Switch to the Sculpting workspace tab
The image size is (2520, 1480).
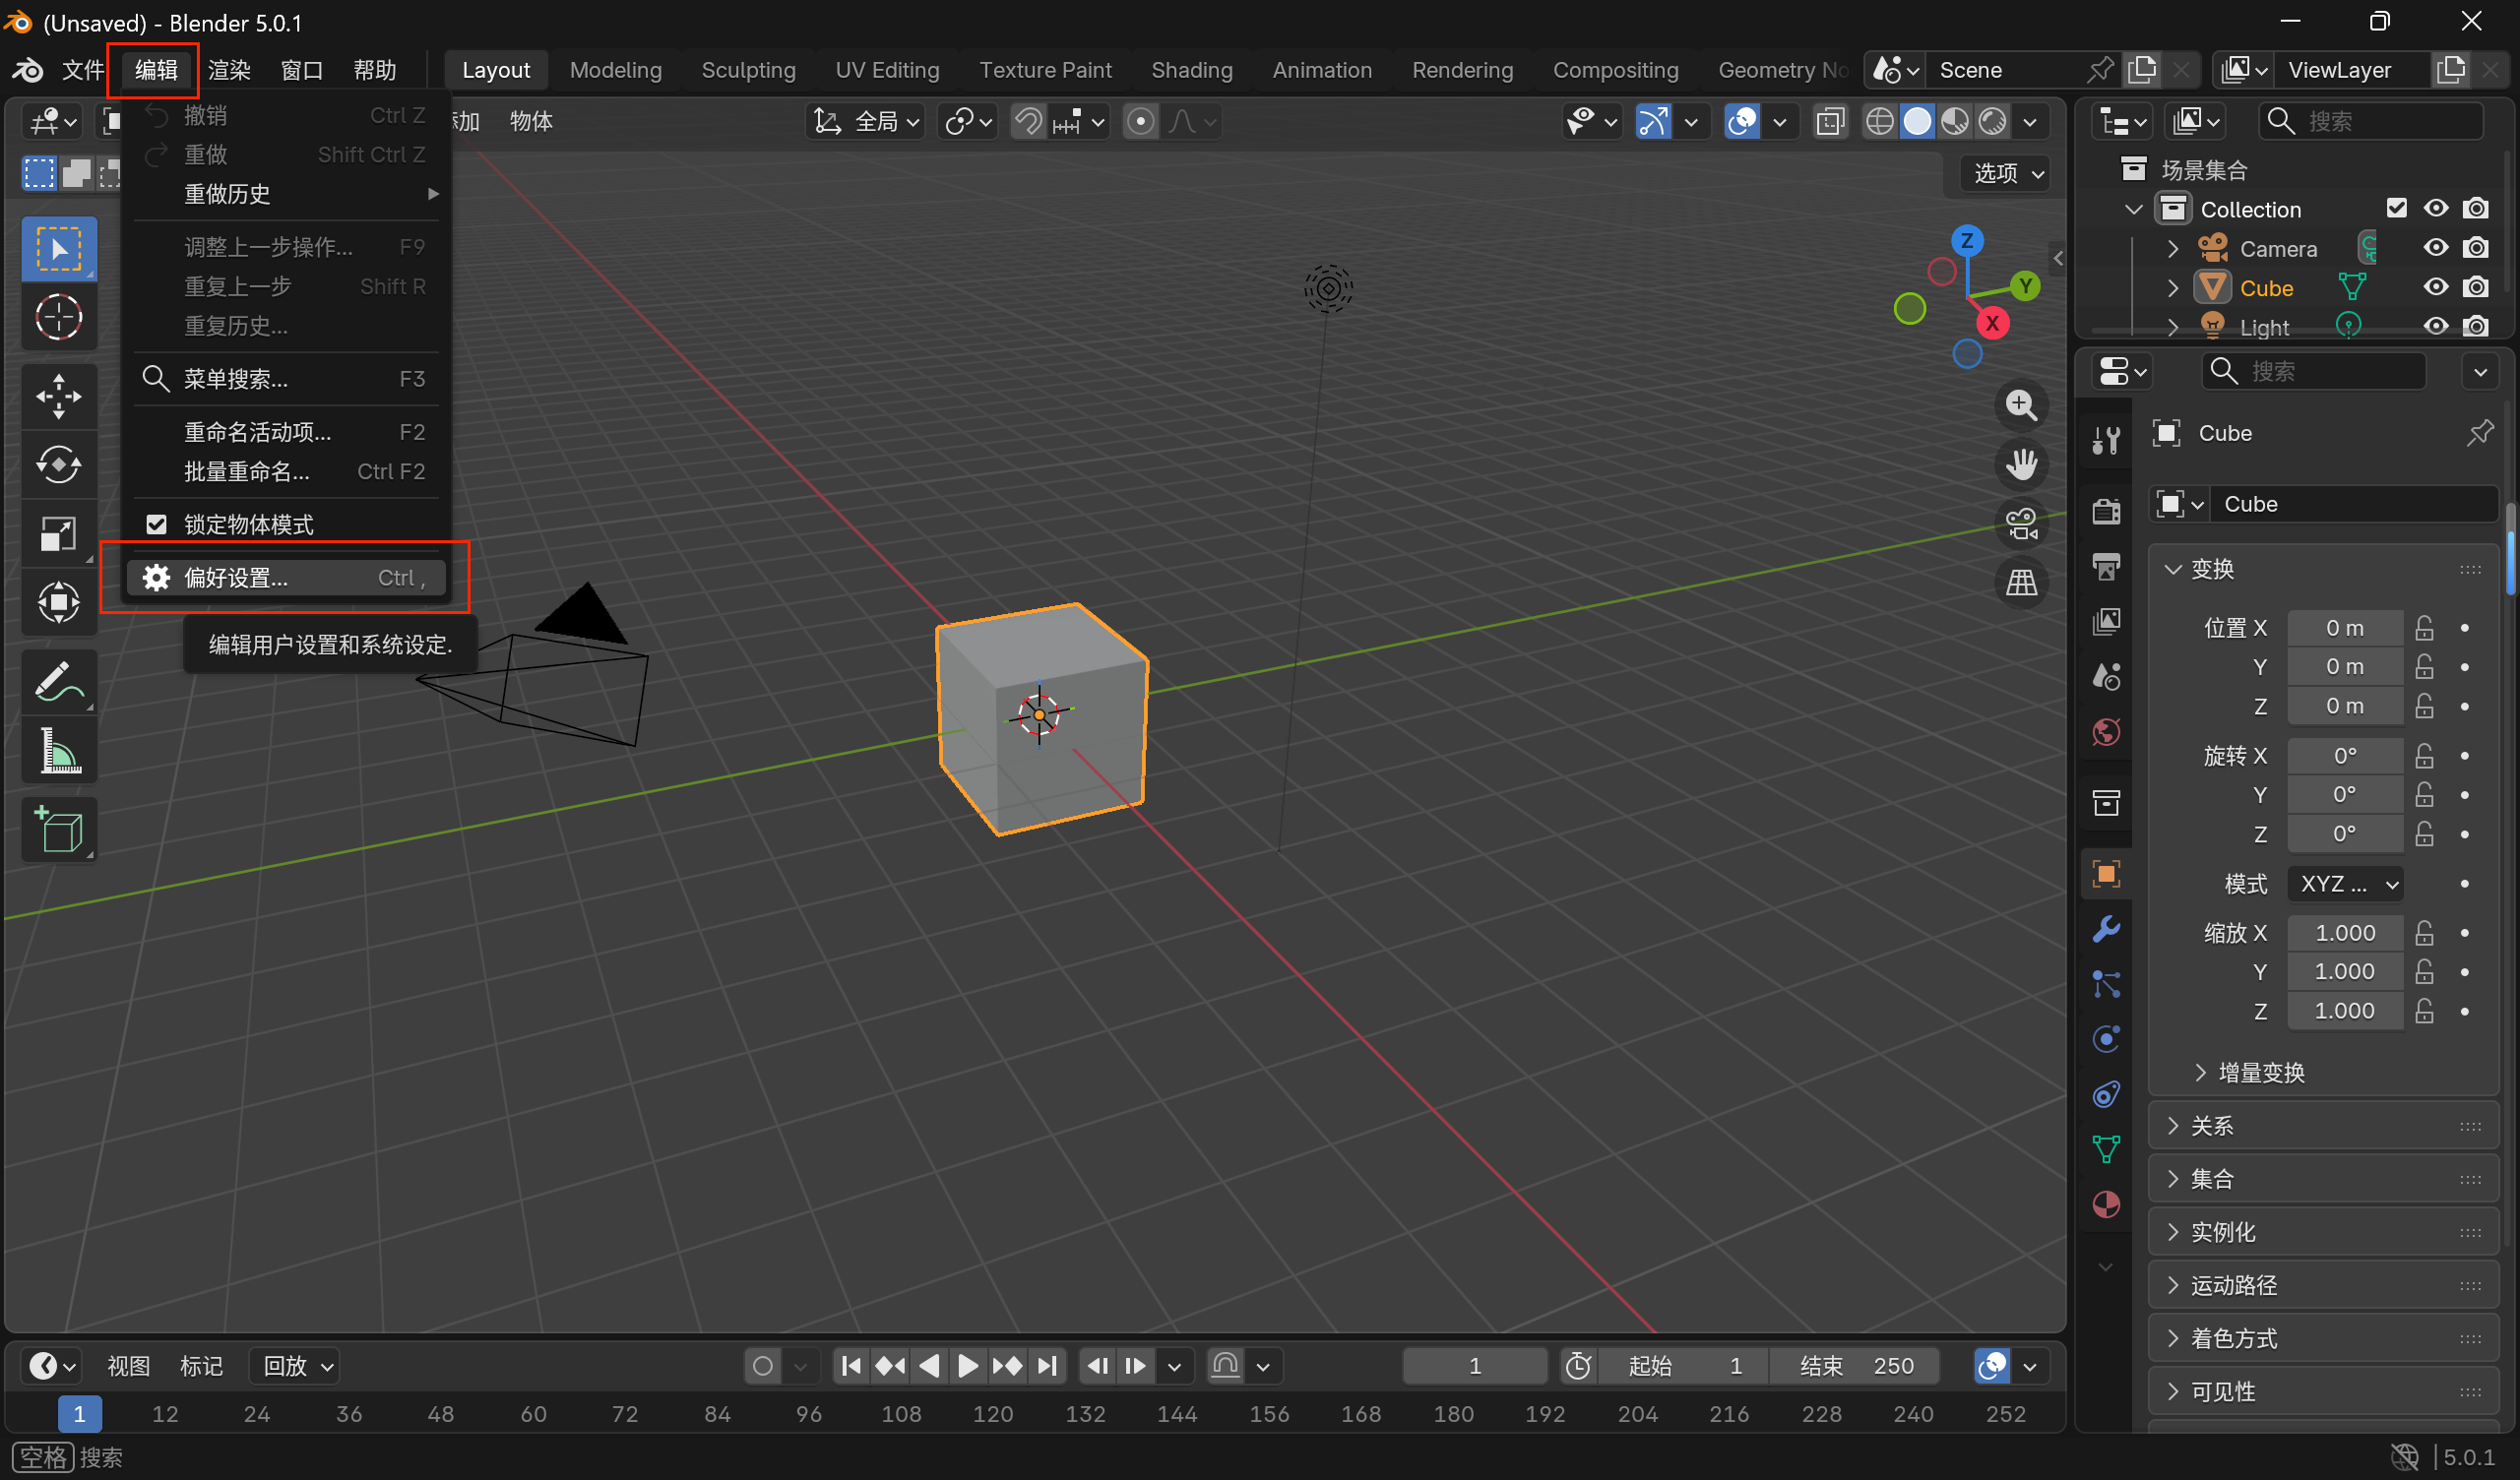(748, 70)
